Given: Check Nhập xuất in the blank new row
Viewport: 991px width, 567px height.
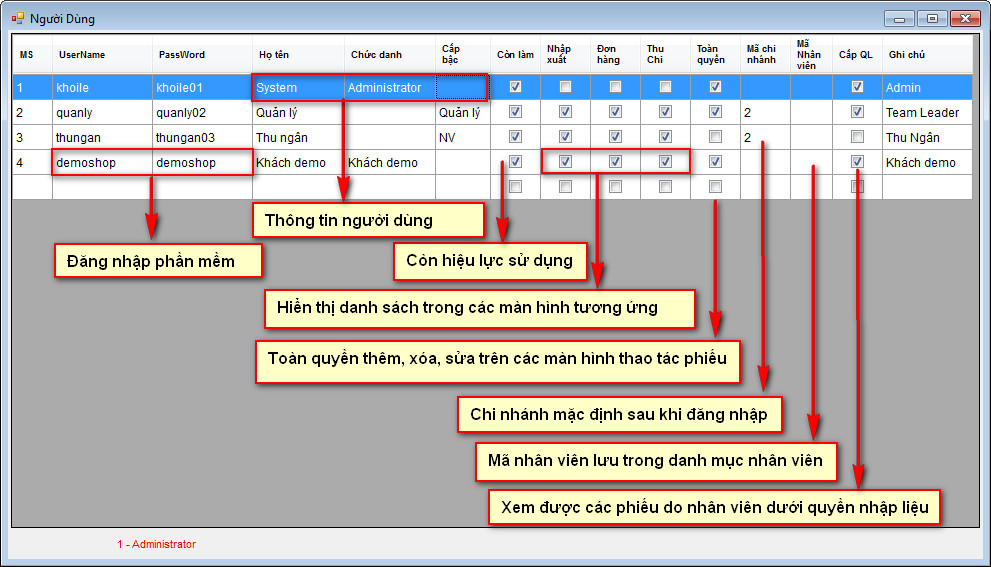Looking at the screenshot, I should [x=565, y=186].
